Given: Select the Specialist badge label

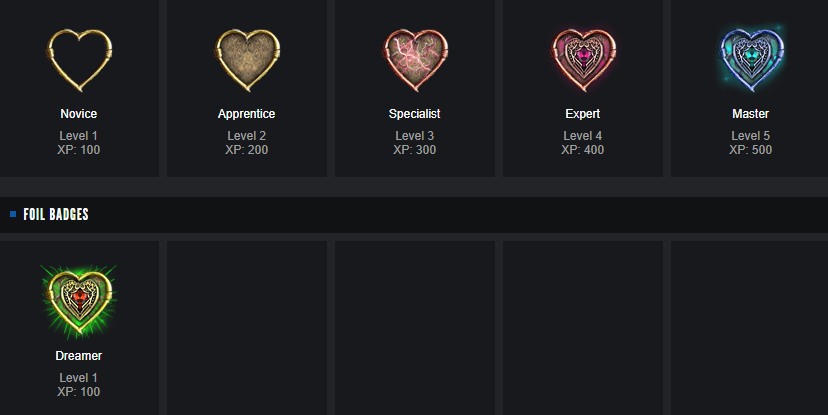Looking at the screenshot, I should coord(415,114).
